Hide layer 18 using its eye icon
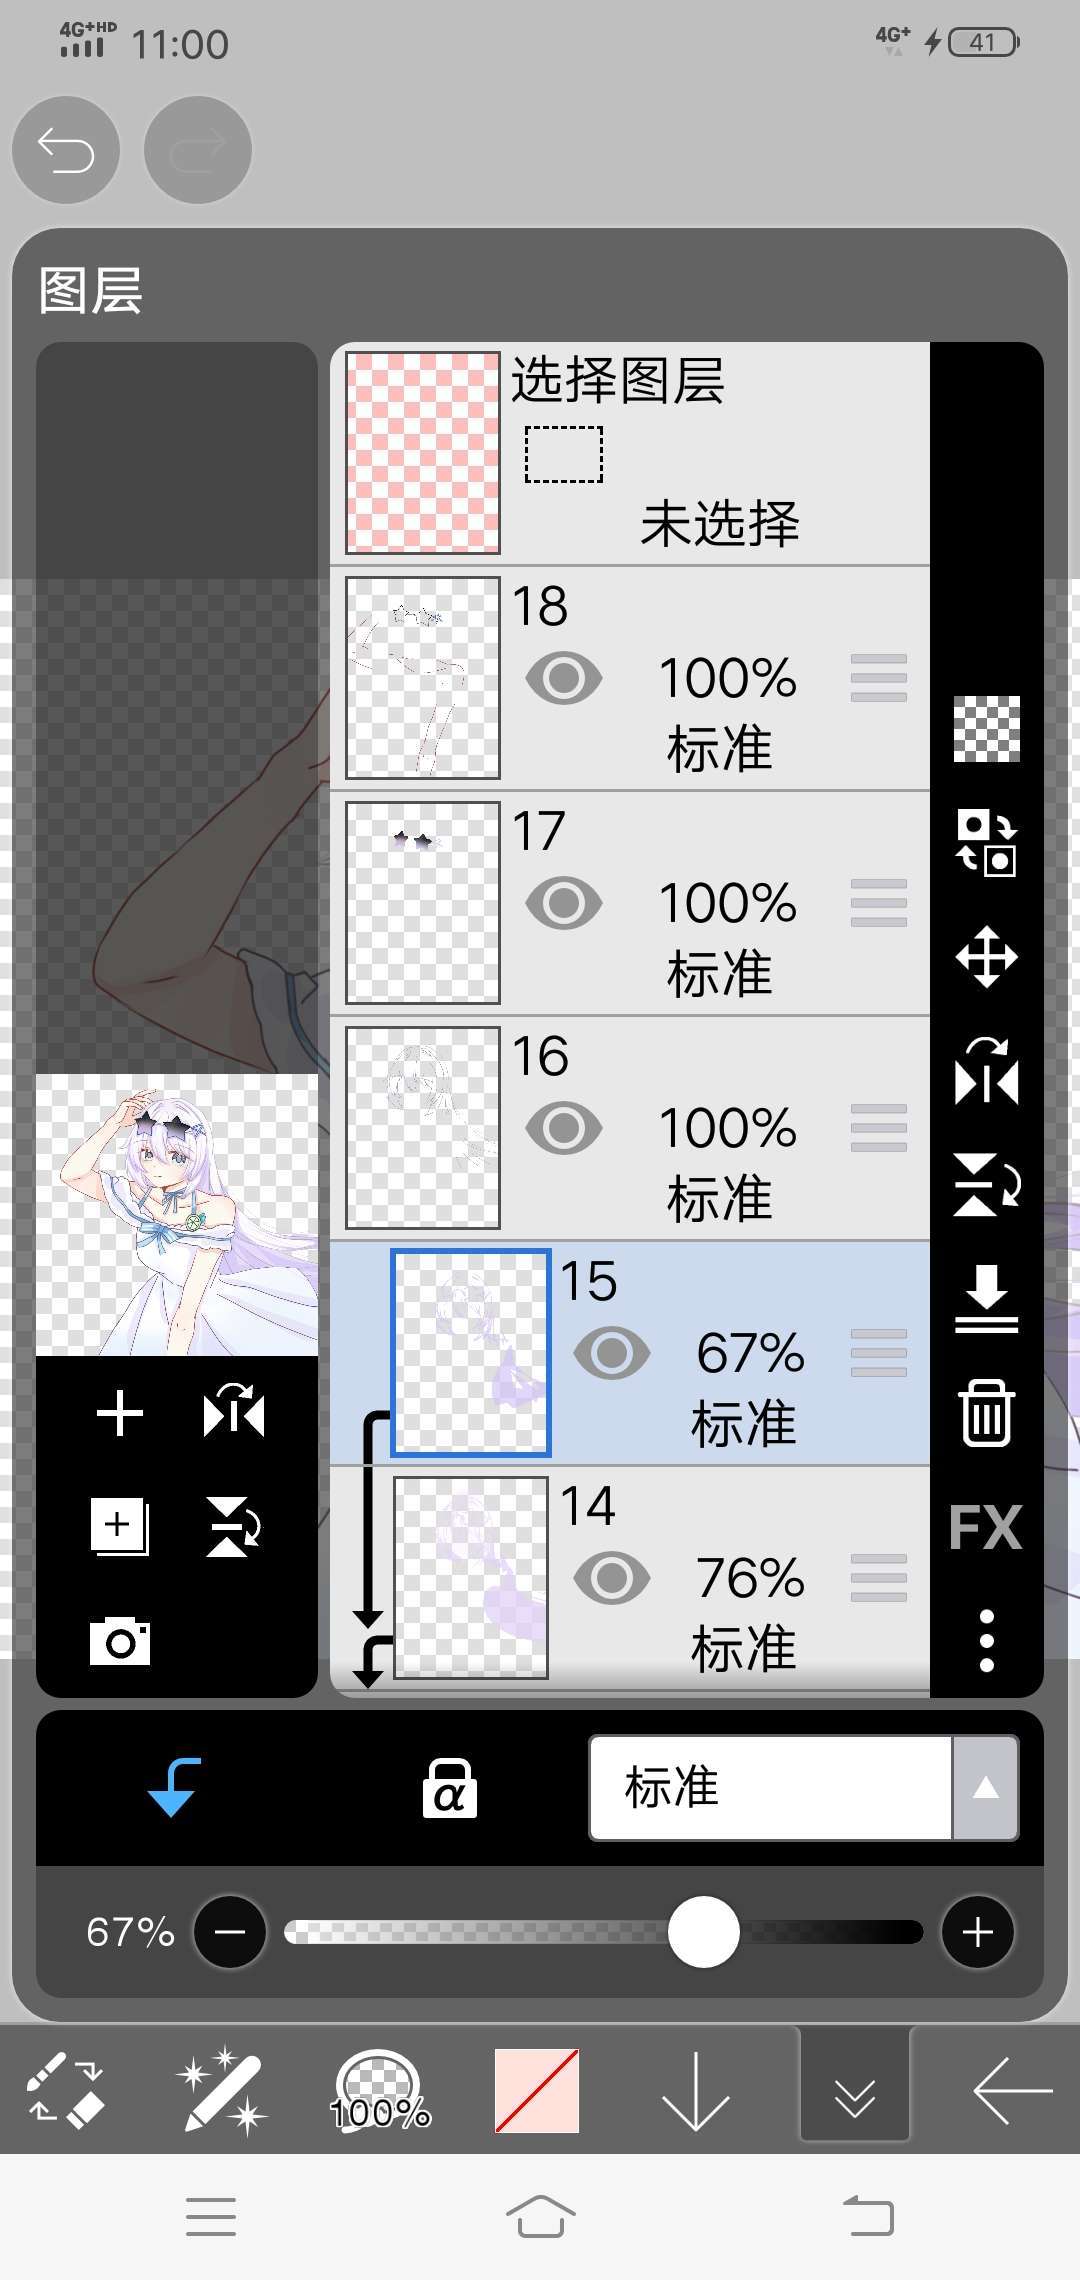This screenshot has height=2280, width=1080. (564, 678)
